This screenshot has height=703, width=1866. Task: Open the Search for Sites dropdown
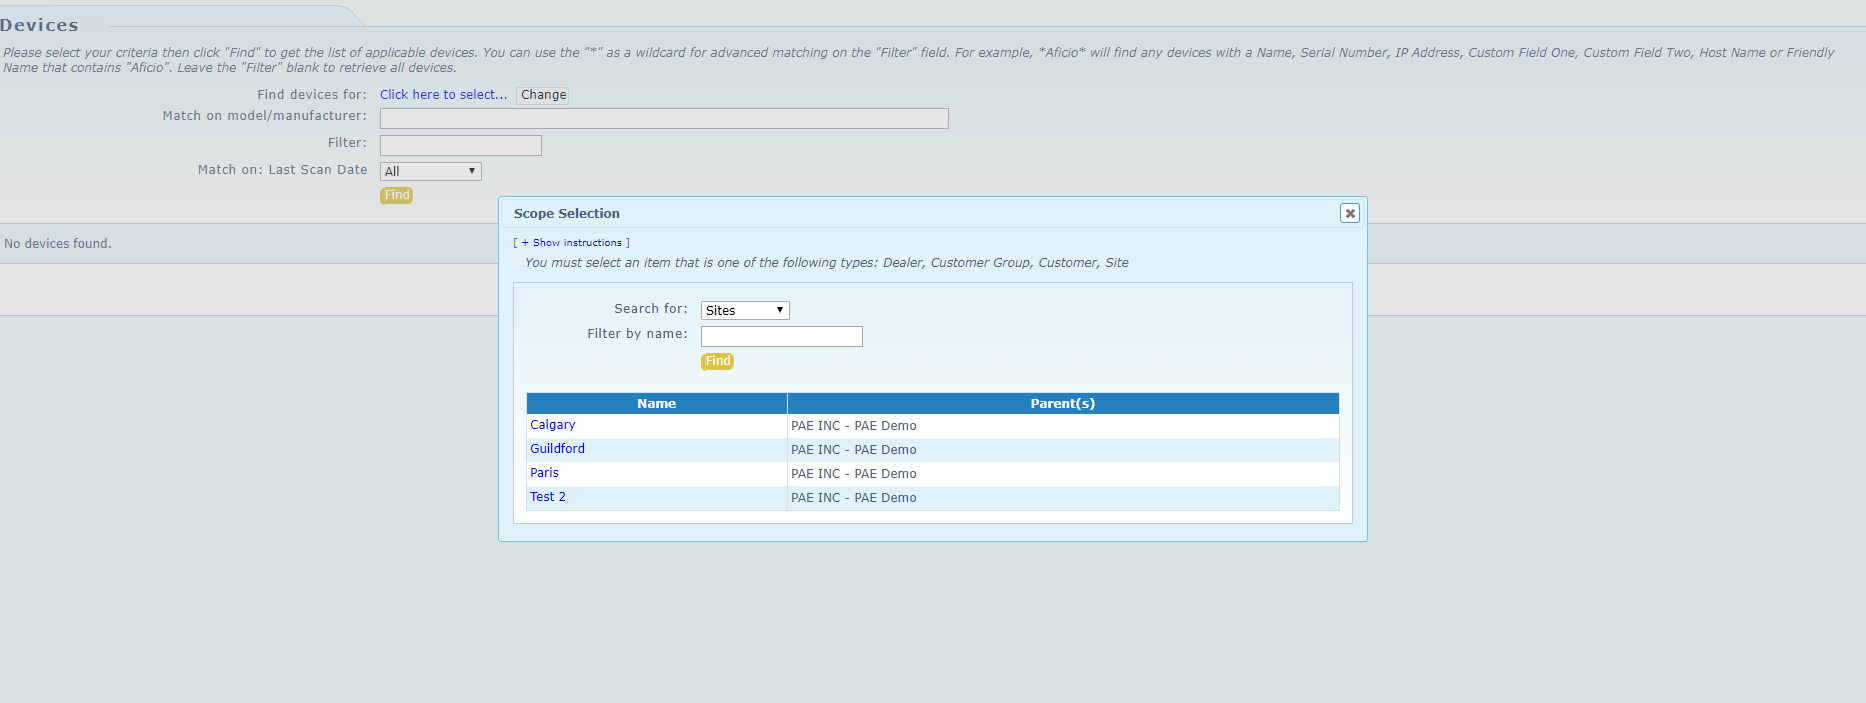tap(745, 310)
